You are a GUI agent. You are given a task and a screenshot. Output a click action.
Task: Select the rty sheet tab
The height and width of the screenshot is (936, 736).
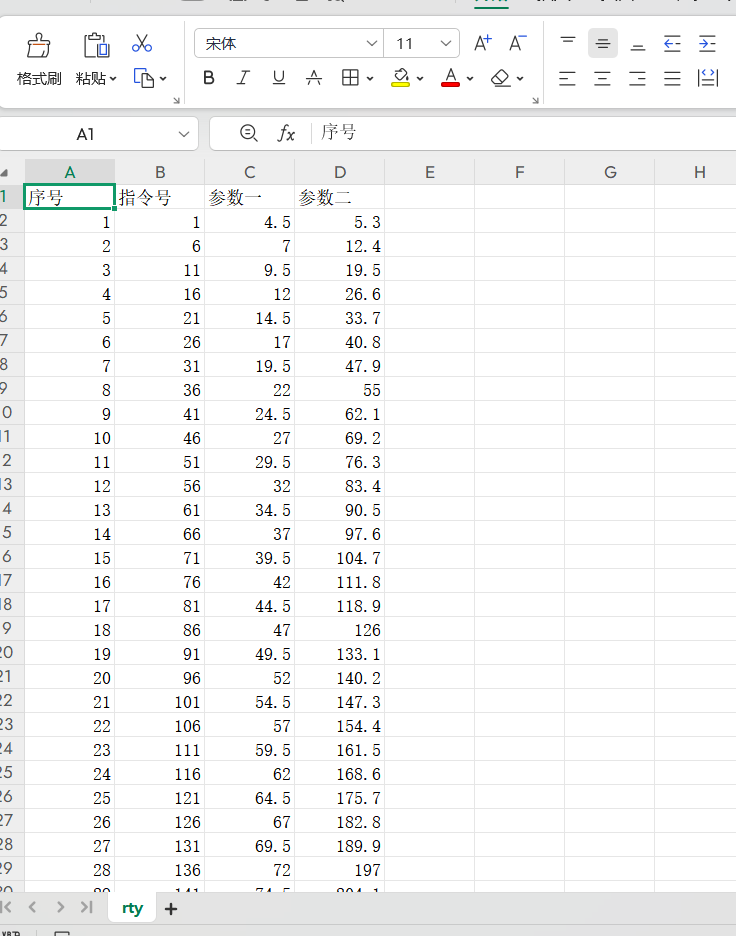pos(132,908)
